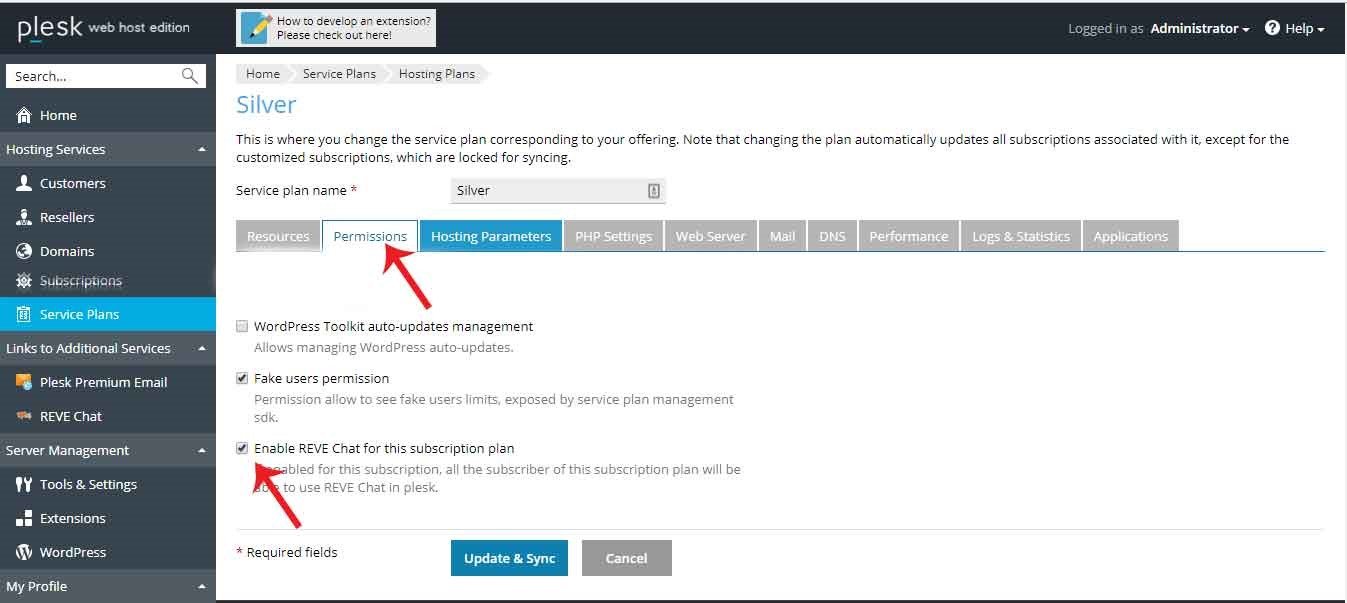Click the Plesk Premium Email envelope icon
1347x603 pixels.
pos(24,382)
